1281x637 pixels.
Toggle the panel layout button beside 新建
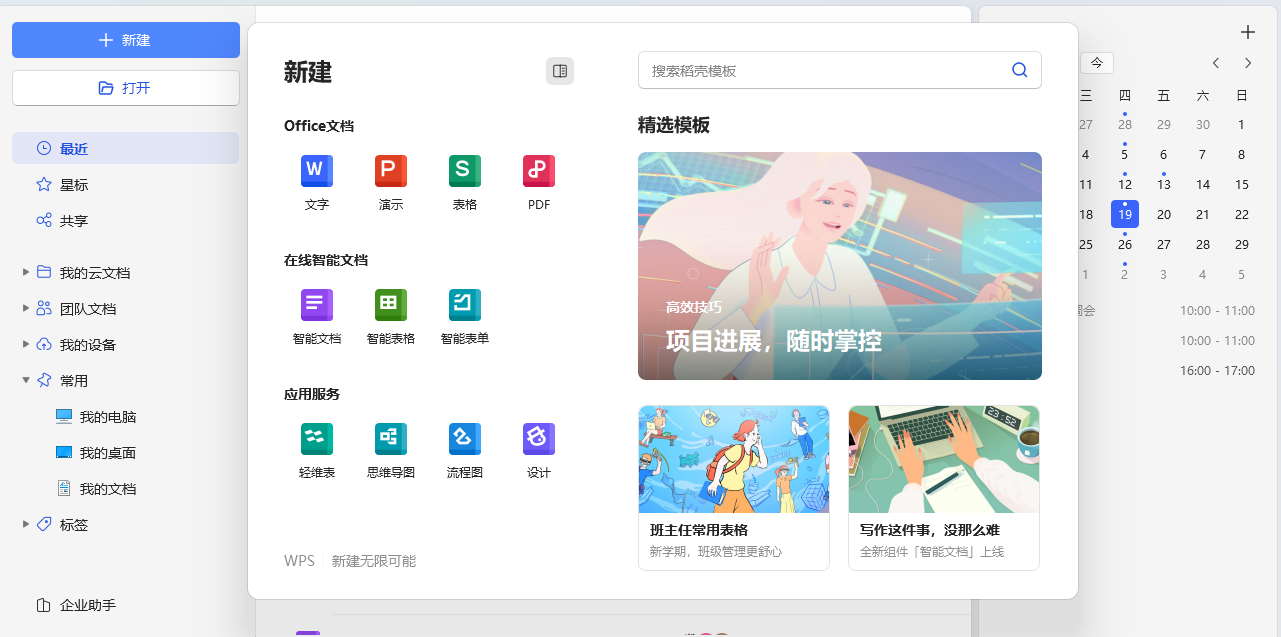pyautogui.click(x=560, y=71)
